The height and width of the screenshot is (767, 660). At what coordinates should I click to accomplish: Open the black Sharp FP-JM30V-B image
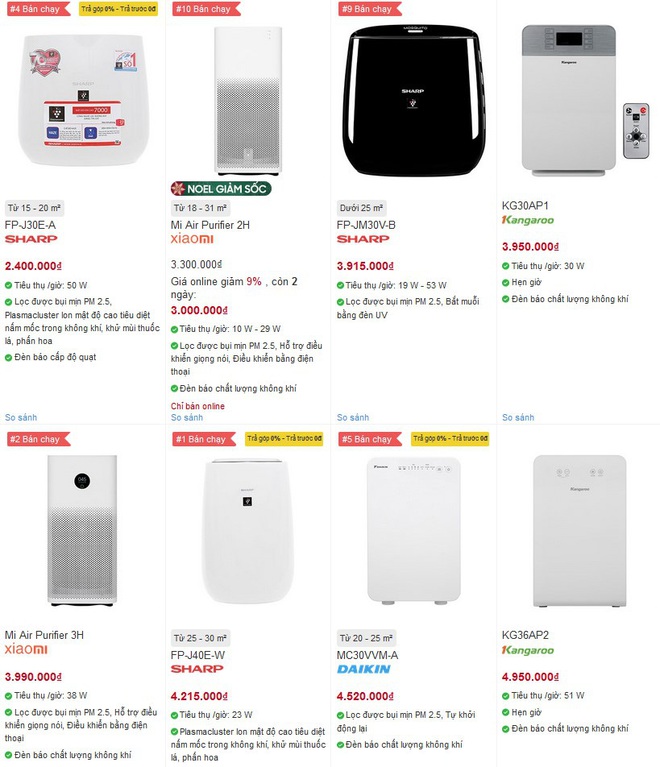414,100
